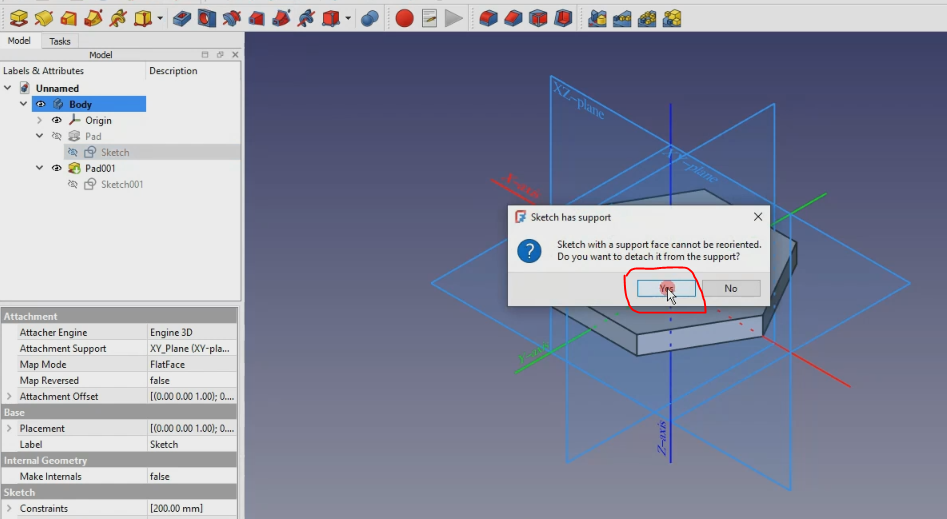Image resolution: width=947 pixels, height=519 pixels.
Task: Select the Draft tool
Action: pyautogui.click(x=538, y=19)
